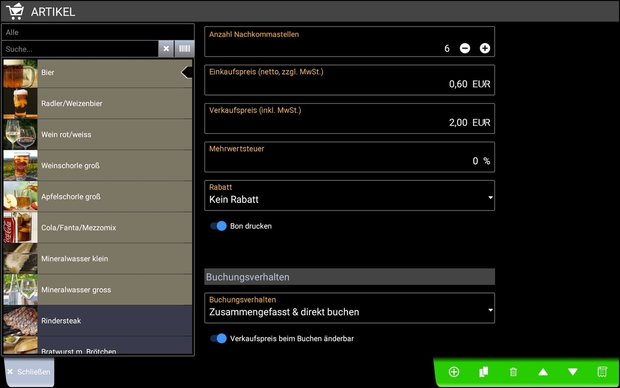Screen dimensions: 620x388
Task: Duplicate the article using the copy icon
Action: 484,372
